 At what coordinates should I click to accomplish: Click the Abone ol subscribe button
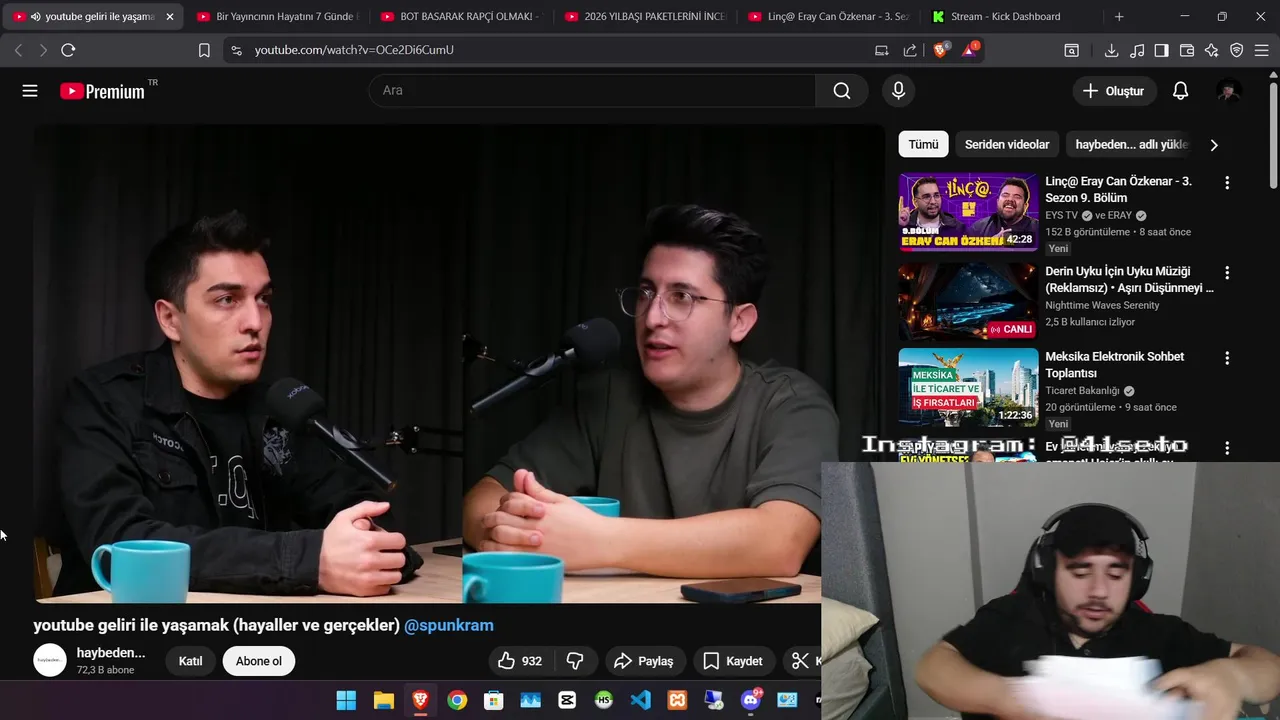pos(259,661)
